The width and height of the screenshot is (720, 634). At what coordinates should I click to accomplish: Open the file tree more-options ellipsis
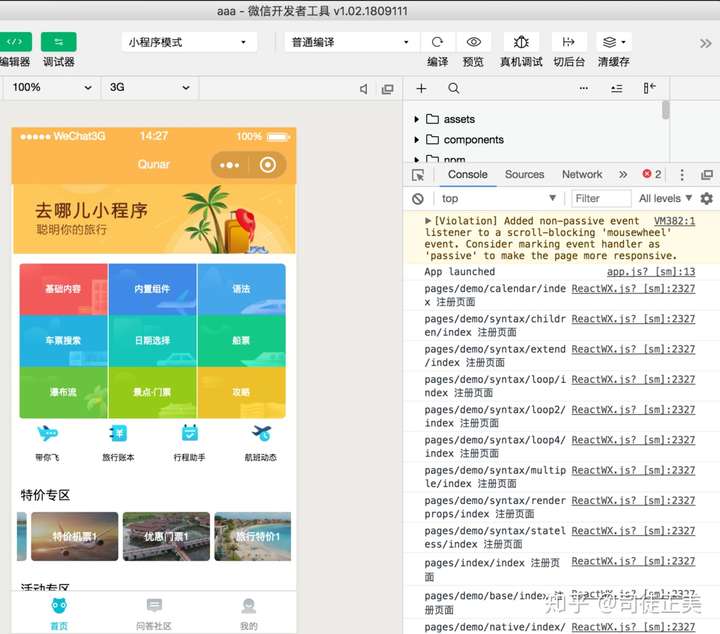coord(584,88)
